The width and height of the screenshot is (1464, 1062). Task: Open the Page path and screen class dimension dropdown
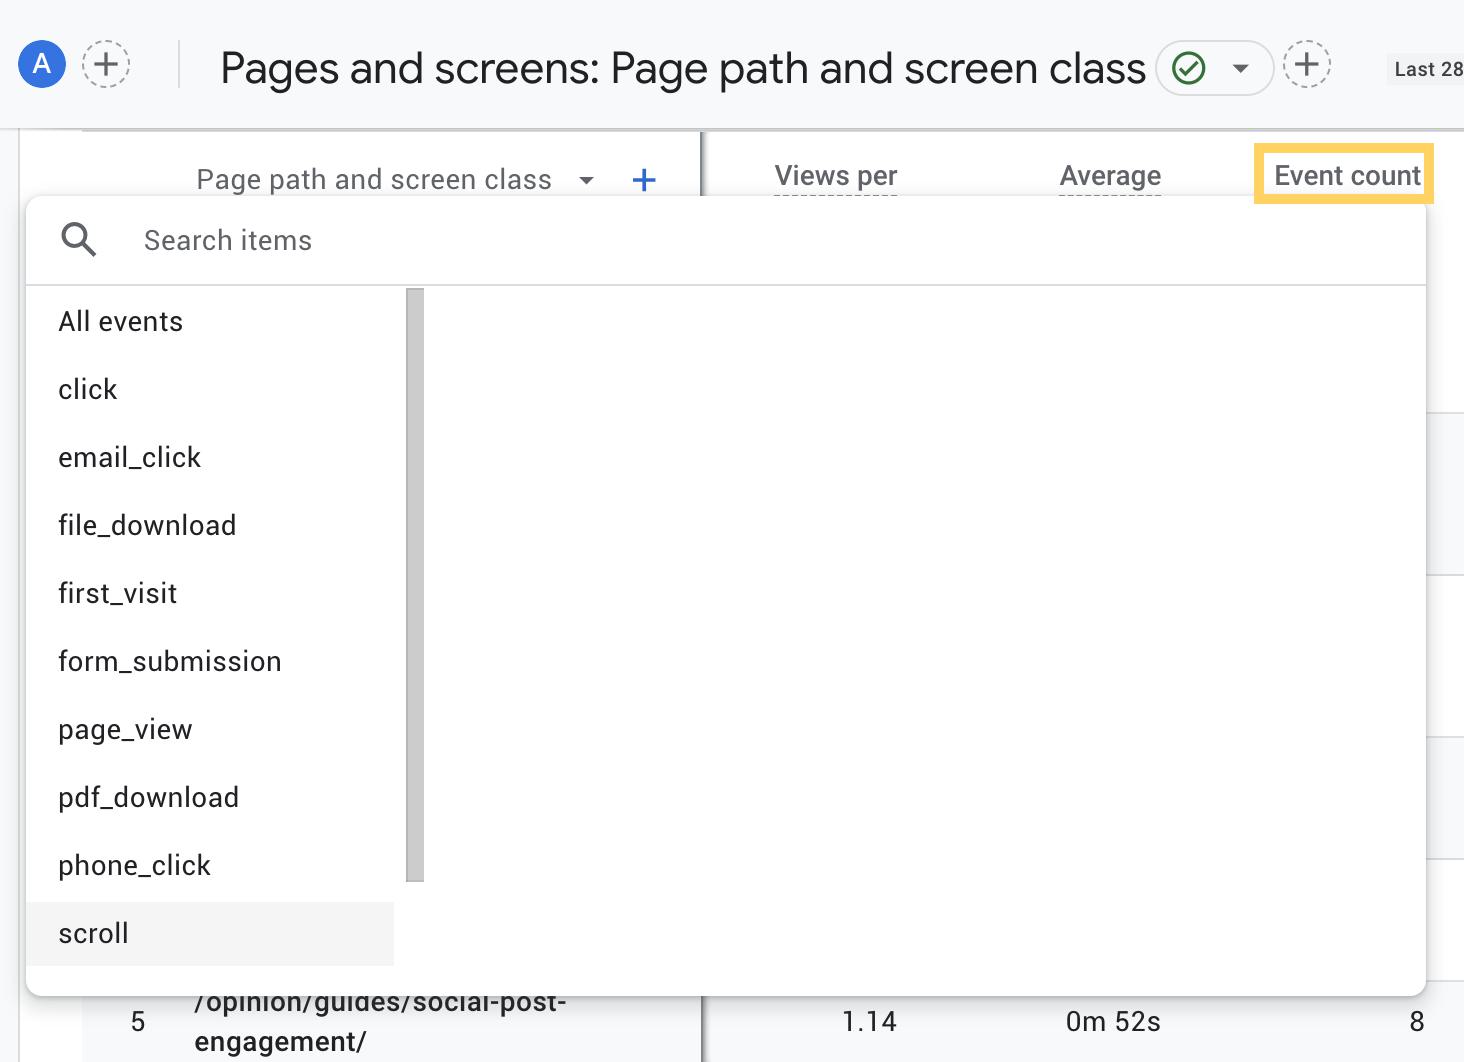[x=587, y=180]
